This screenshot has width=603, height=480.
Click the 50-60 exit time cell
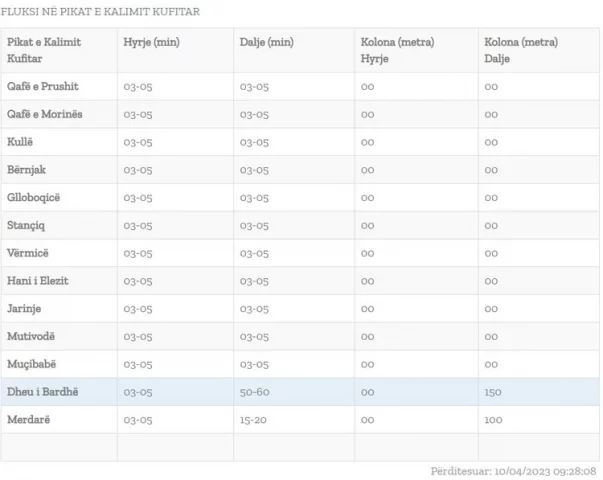[255, 392]
